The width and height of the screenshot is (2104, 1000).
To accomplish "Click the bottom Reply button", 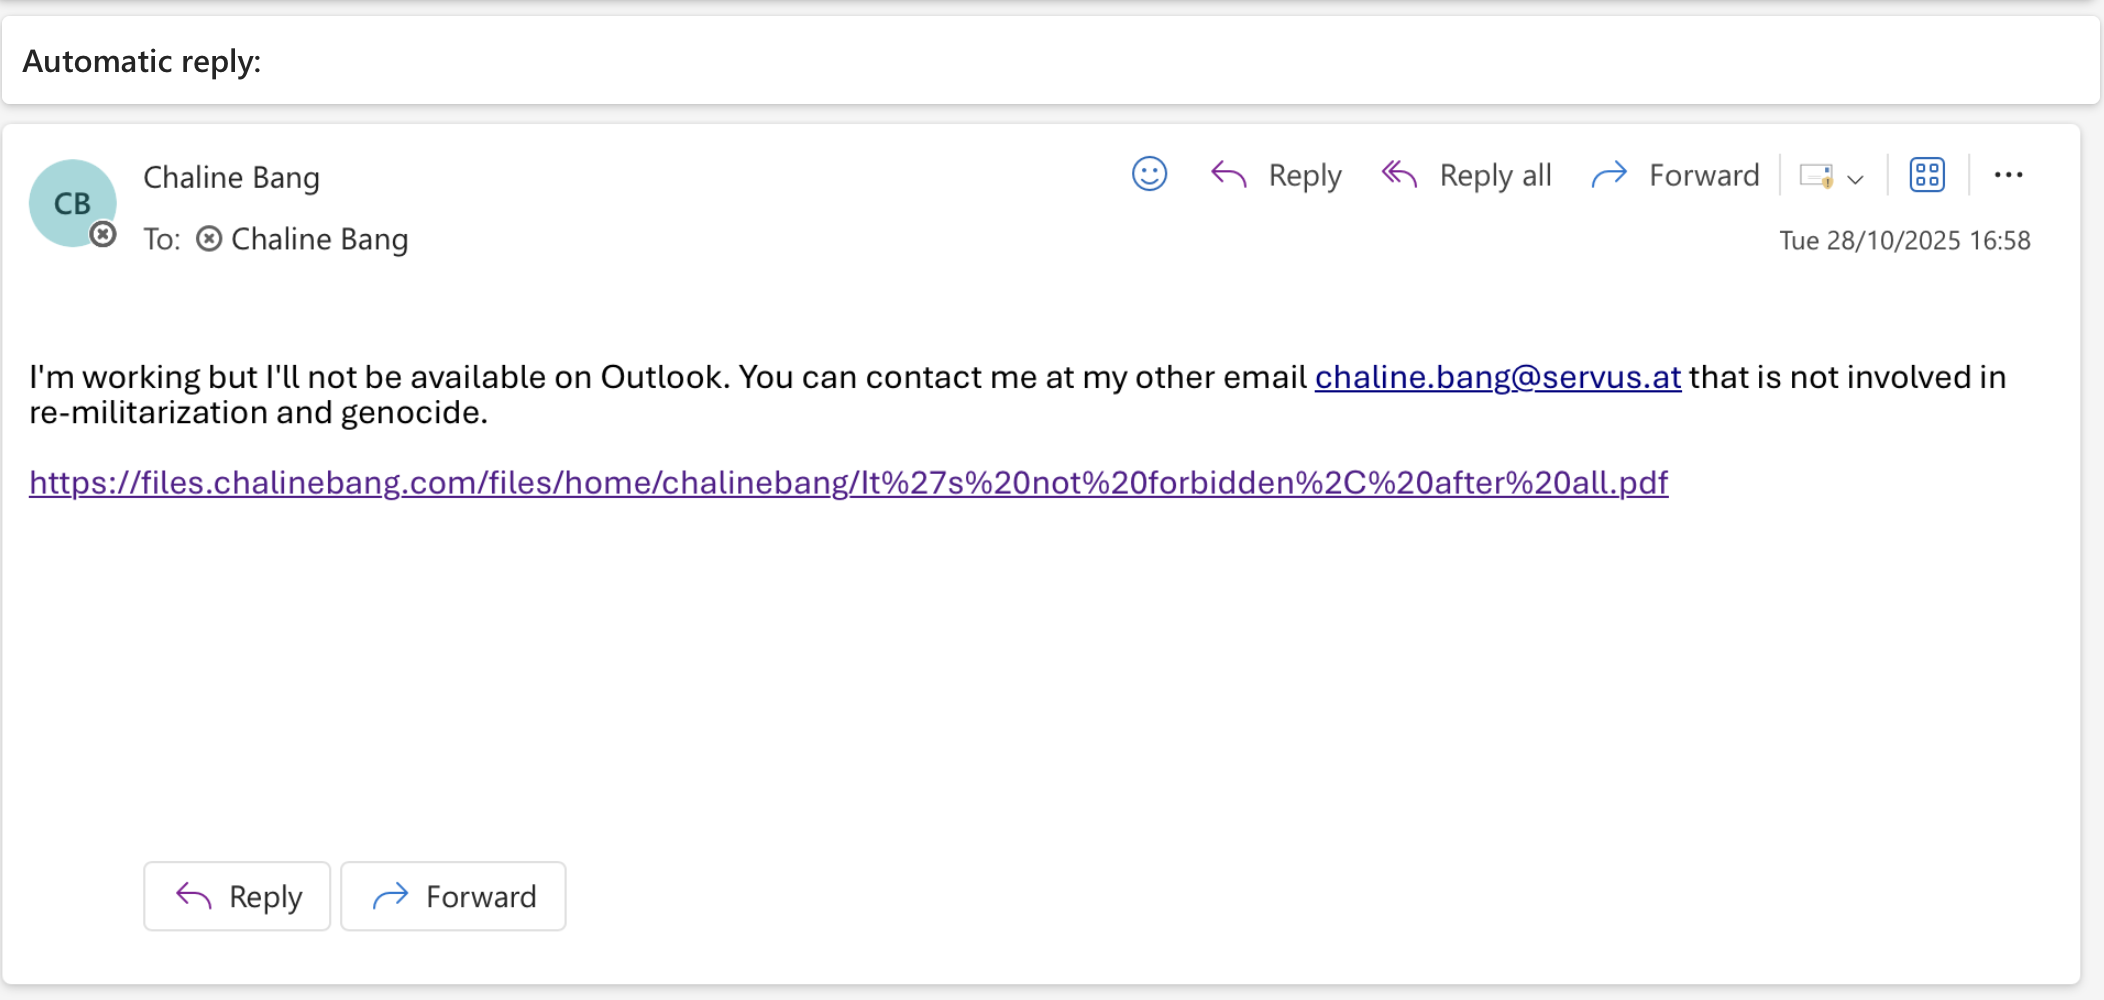I will pos(237,896).
